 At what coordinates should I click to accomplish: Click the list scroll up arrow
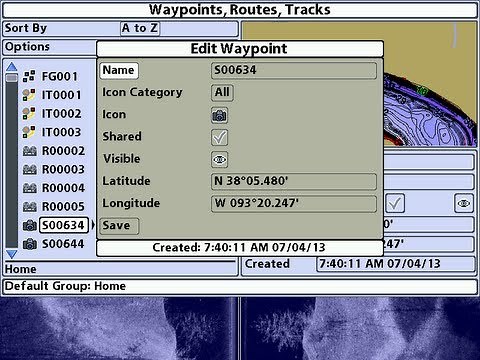(12, 67)
